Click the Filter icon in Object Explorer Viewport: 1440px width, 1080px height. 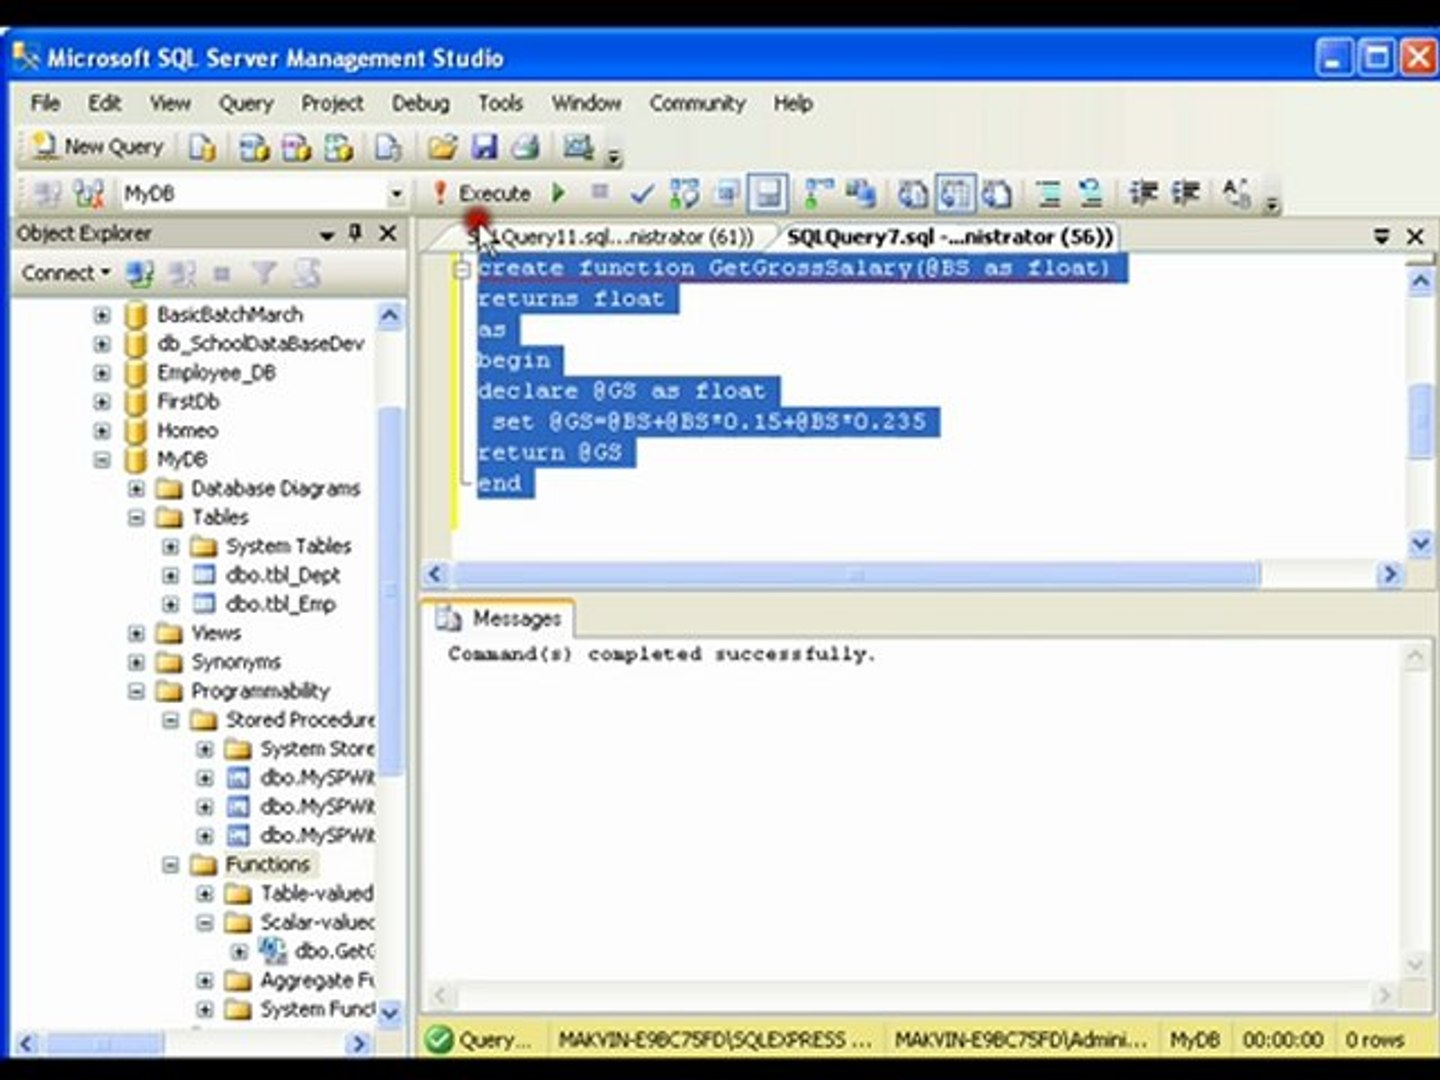[264, 273]
